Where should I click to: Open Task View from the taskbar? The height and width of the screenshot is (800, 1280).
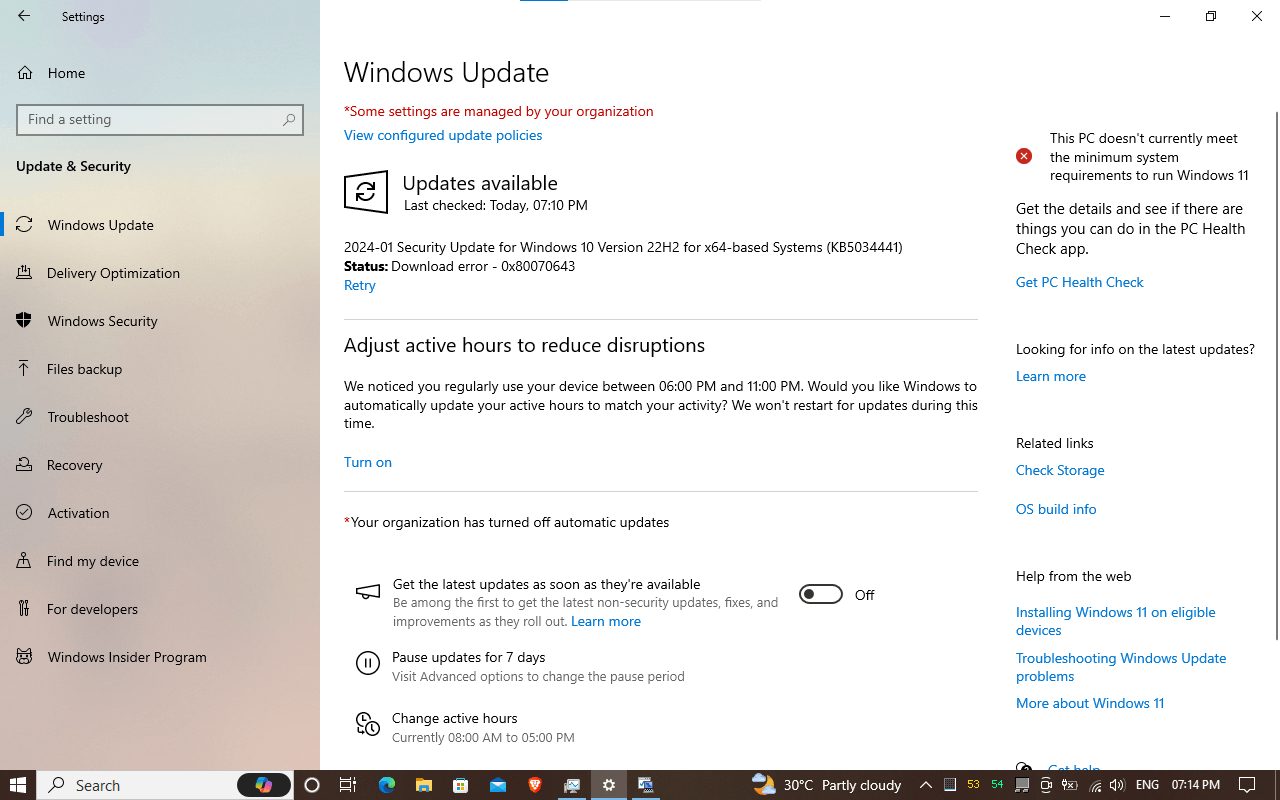point(348,785)
